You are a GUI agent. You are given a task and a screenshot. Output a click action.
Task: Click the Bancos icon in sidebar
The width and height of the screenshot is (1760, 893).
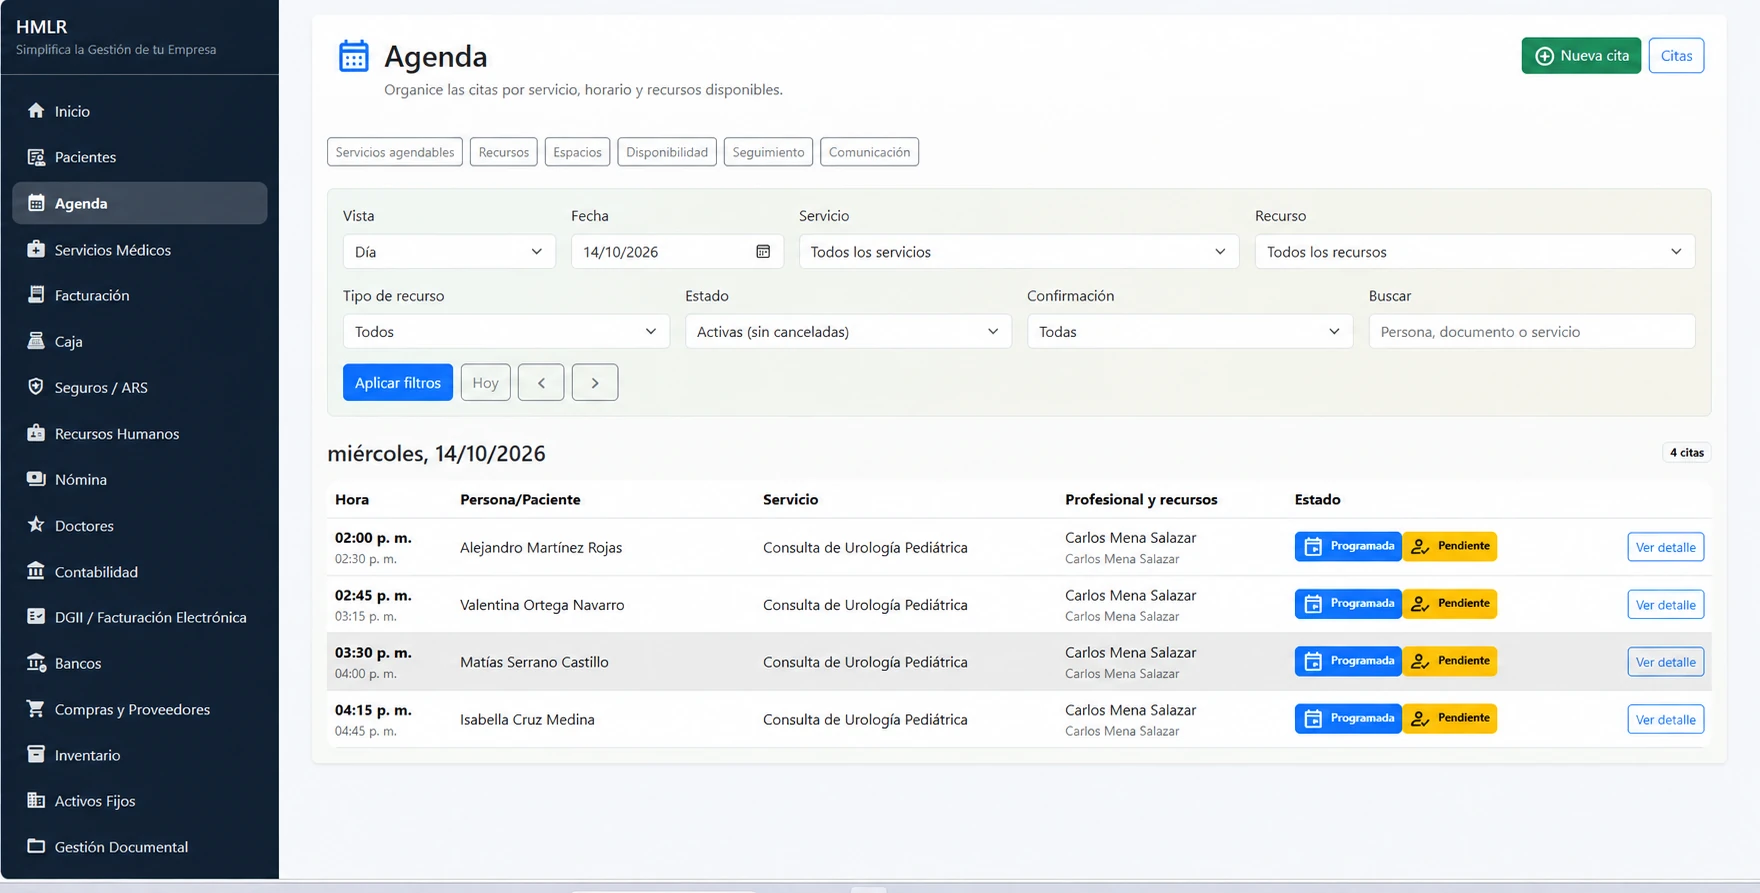click(36, 662)
